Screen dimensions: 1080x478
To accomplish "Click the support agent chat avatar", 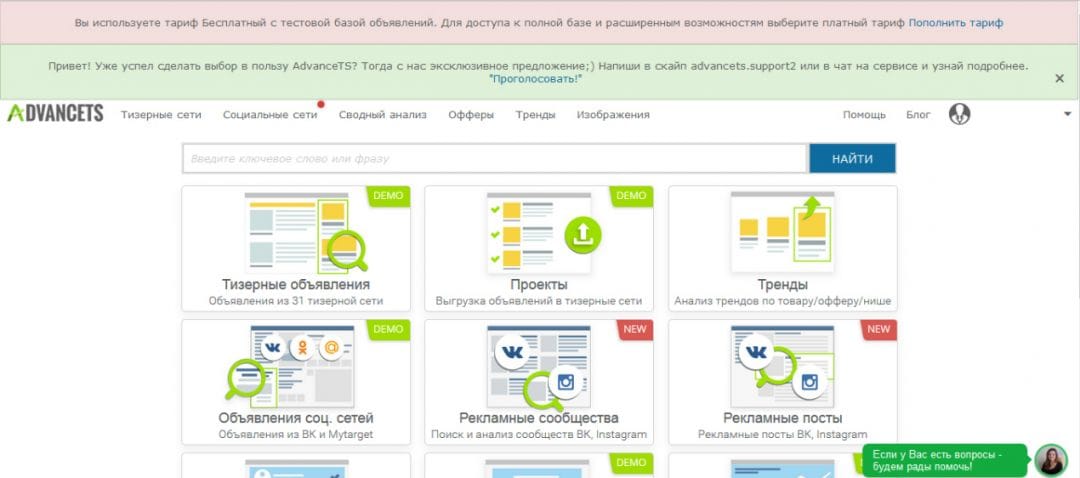I will point(1051,460).
